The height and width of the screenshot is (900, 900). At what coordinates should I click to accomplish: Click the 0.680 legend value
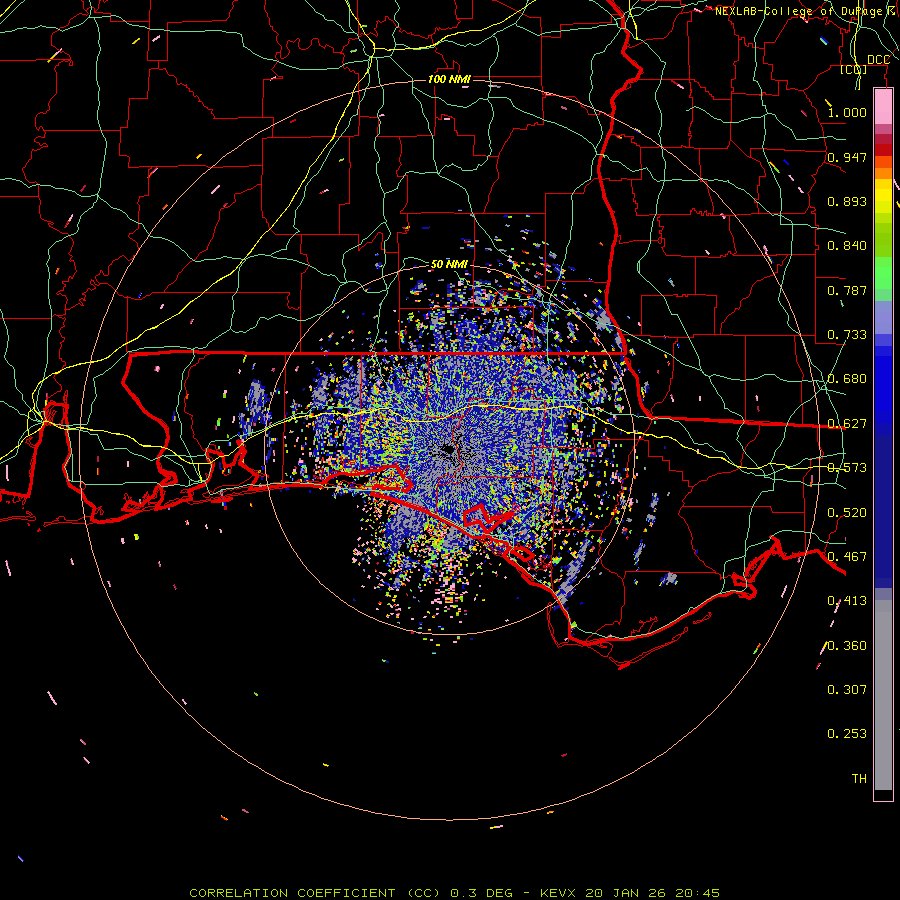[x=847, y=379]
